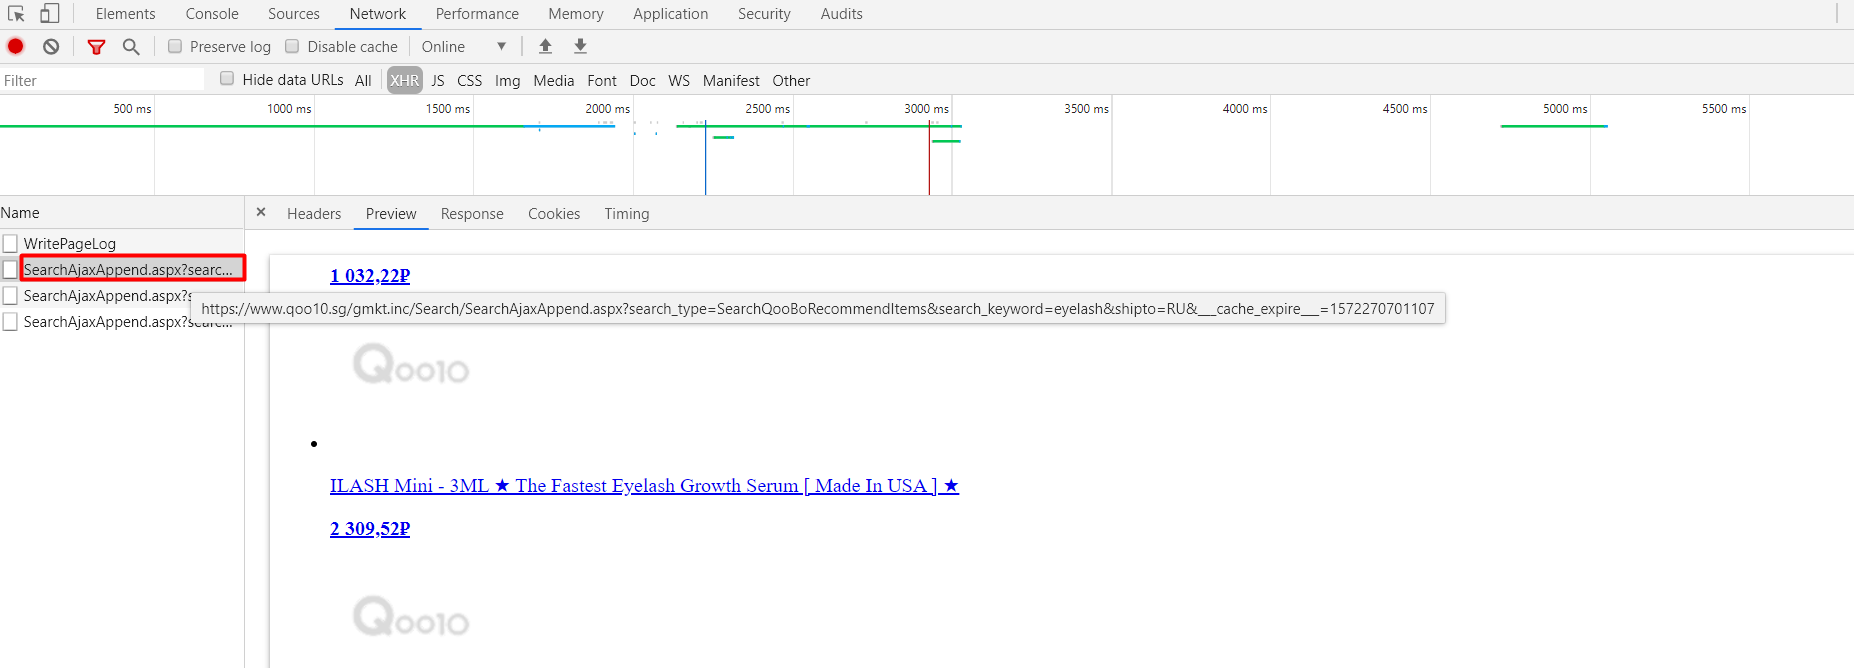Go to the Performance panel

(x=477, y=14)
